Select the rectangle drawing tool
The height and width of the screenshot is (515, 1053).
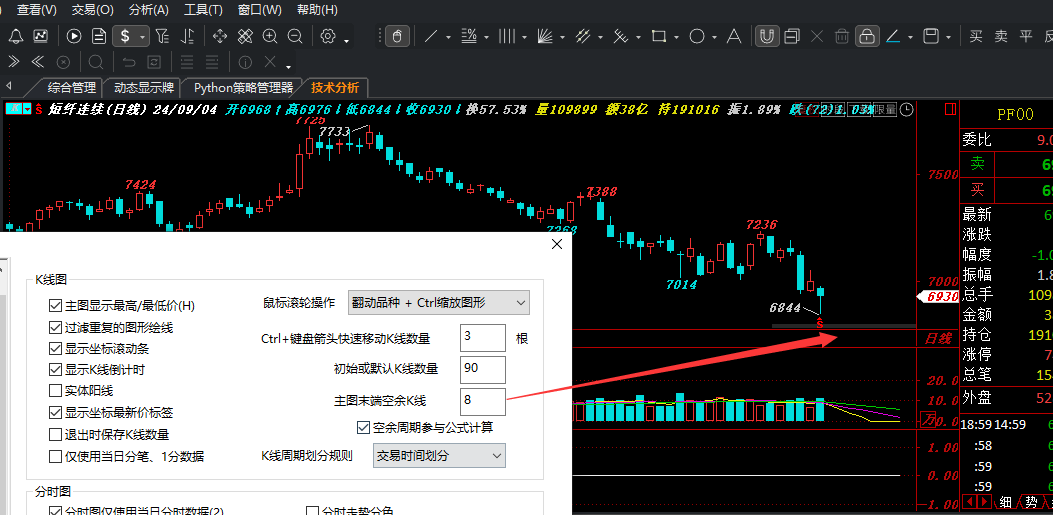[659, 36]
